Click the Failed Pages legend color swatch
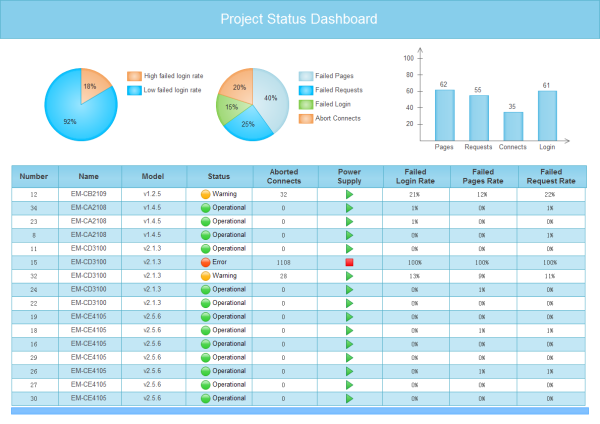Viewport: 600px width, 424px height. tap(306, 76)
